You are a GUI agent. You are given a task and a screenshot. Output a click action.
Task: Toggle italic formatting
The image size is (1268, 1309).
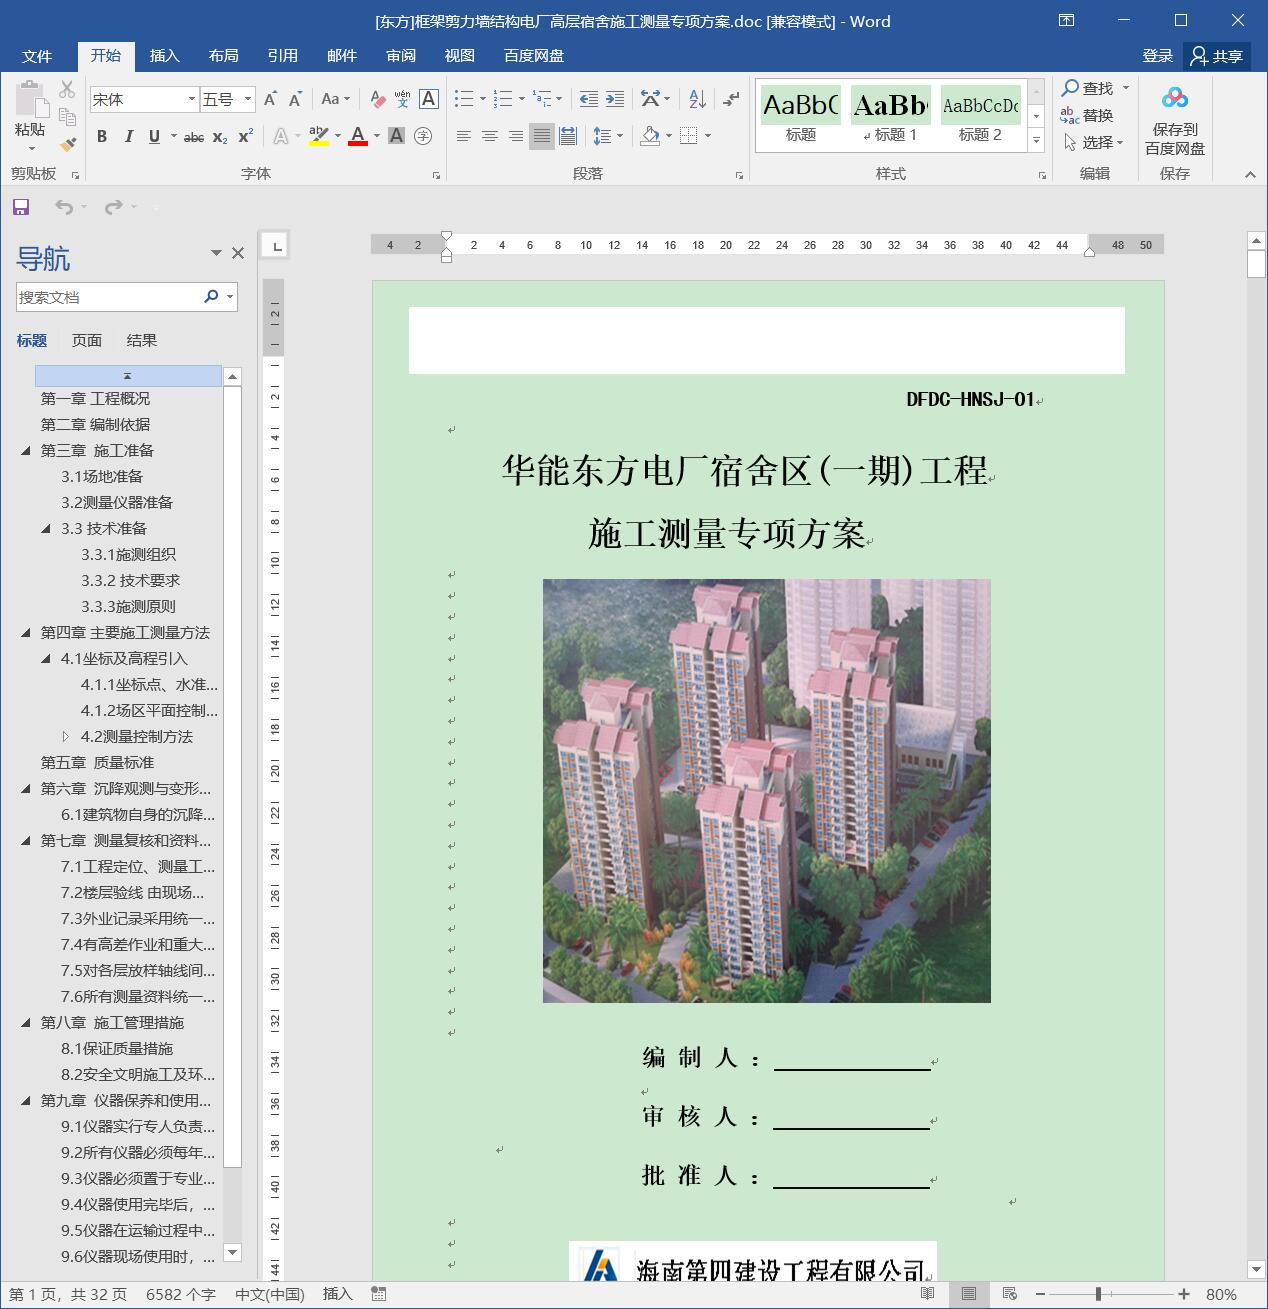pos(128,136)
